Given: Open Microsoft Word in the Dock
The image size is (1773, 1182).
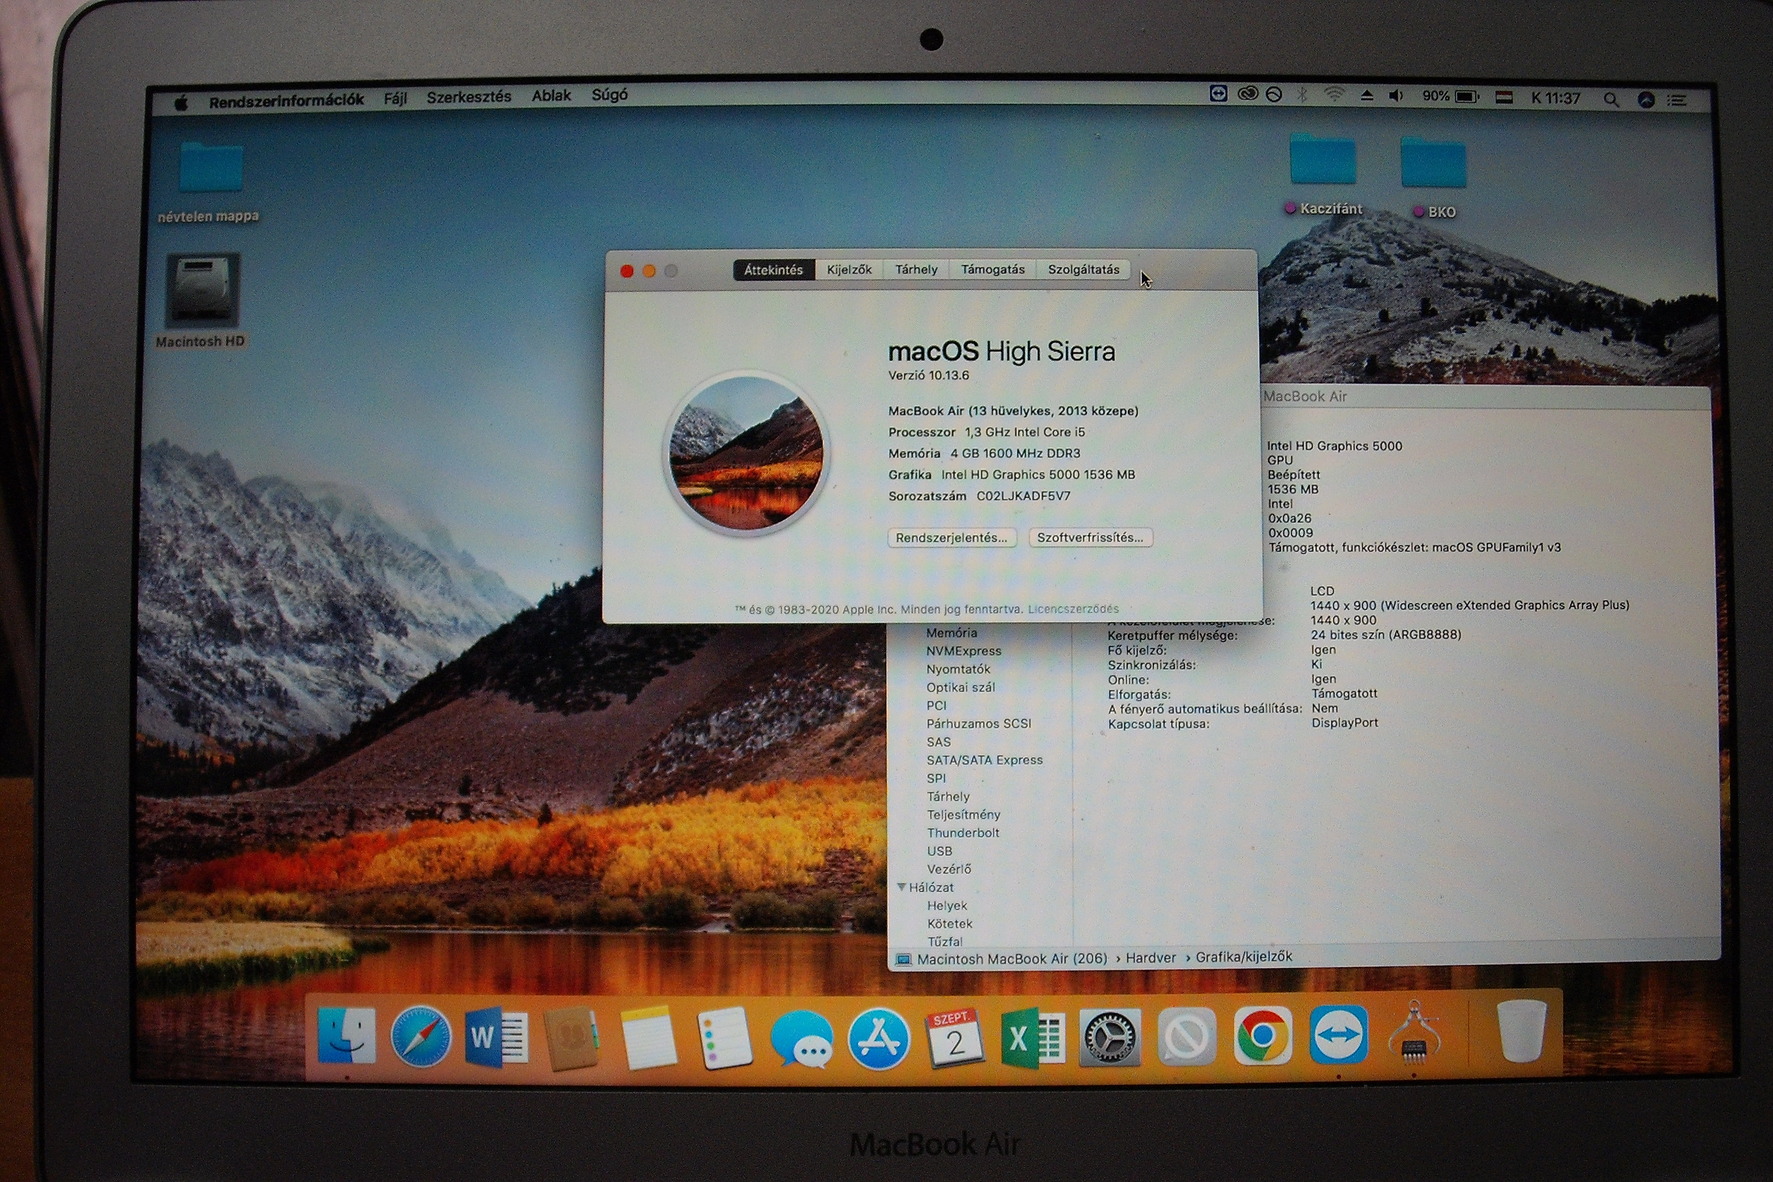Looking at the screenshot, I should (x=496, y=1037).
